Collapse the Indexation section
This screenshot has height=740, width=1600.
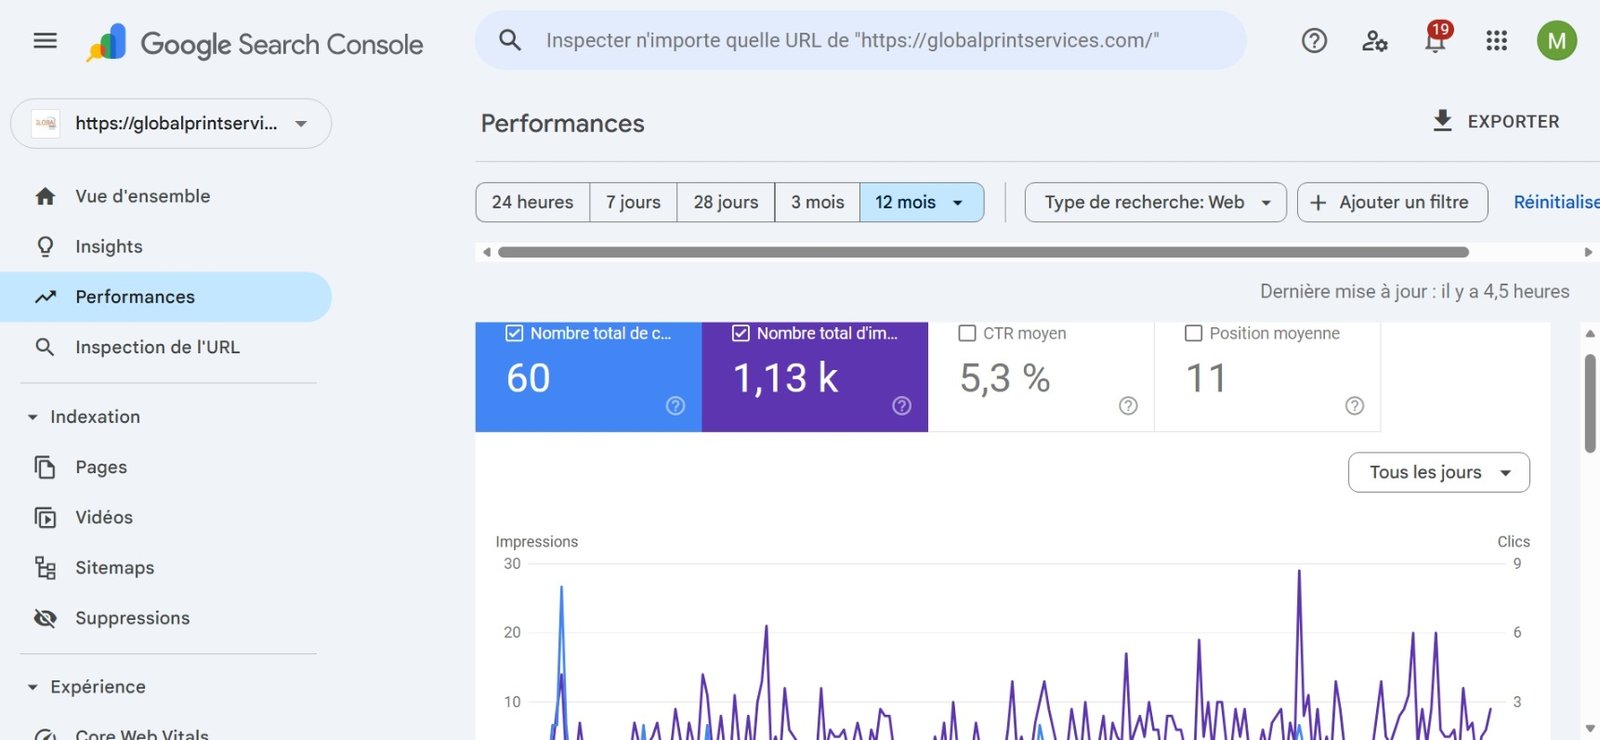click(x=33, y=417)
